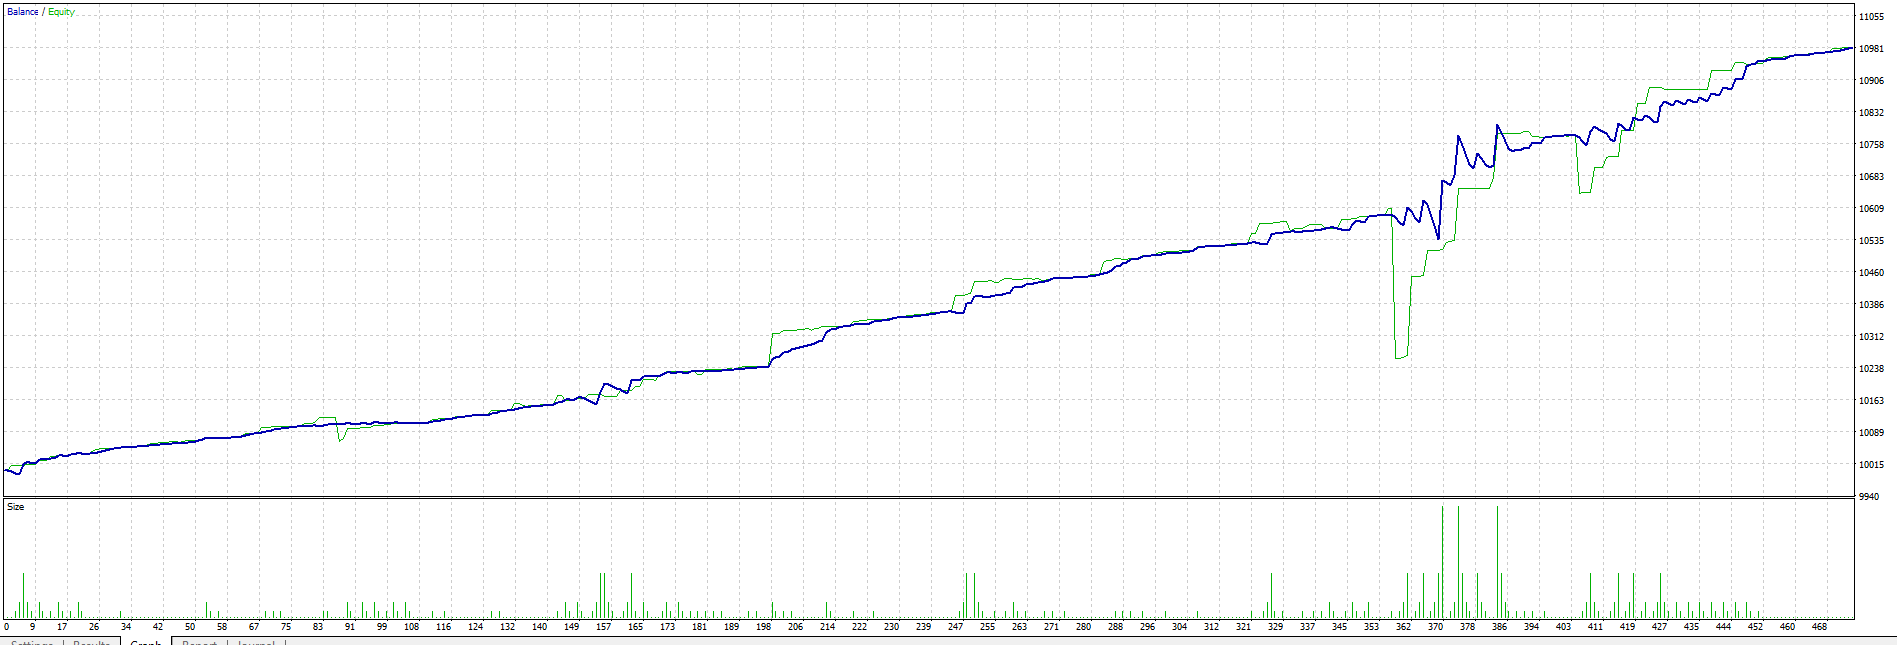Click the 10832 axis value
Viewport: 1897px width, 645px height.
1871,112
